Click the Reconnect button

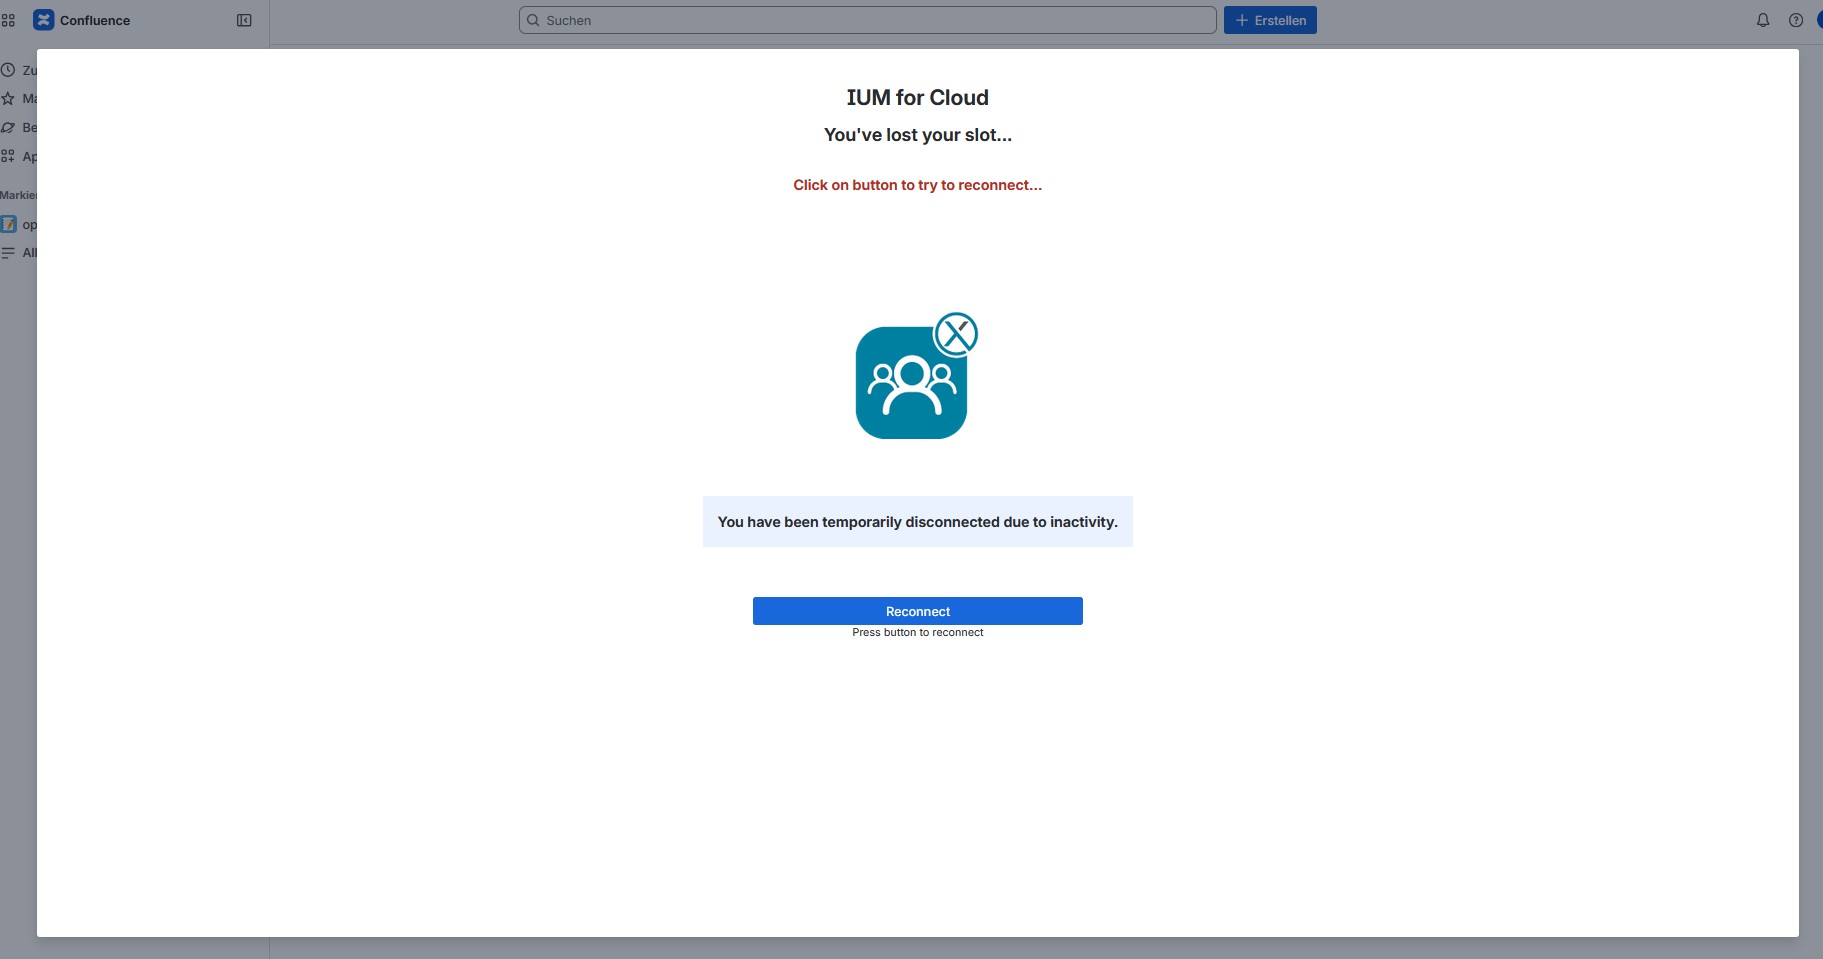point(918,611)
